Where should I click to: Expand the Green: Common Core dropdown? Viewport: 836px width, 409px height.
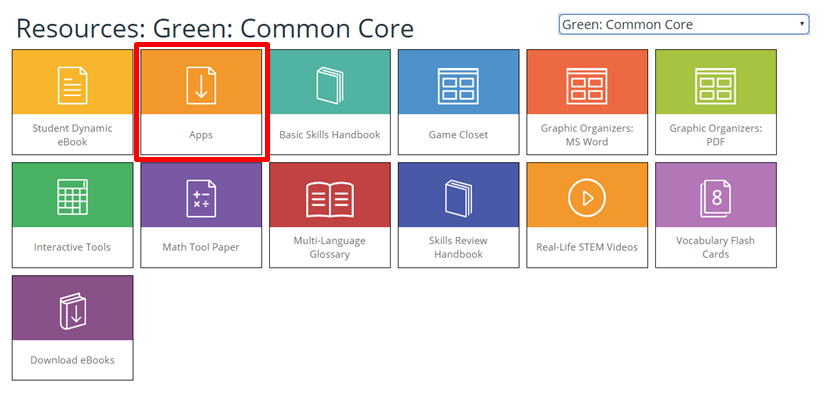tap(683, 24)
